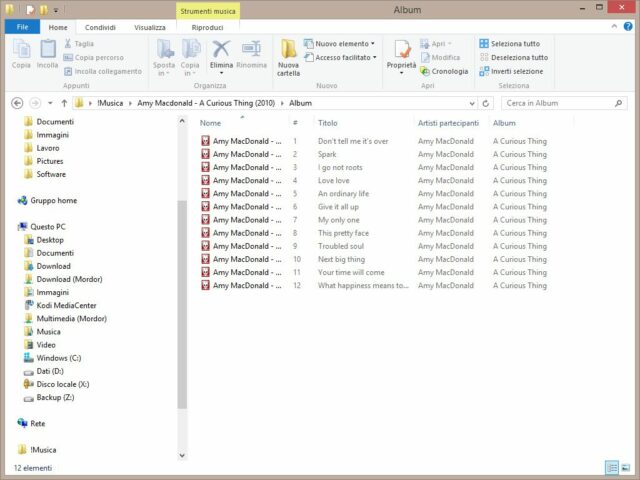Switch to details view in the status bar
Screen dimensions: 640x480
pyautogui.click(x=611, y=468)
